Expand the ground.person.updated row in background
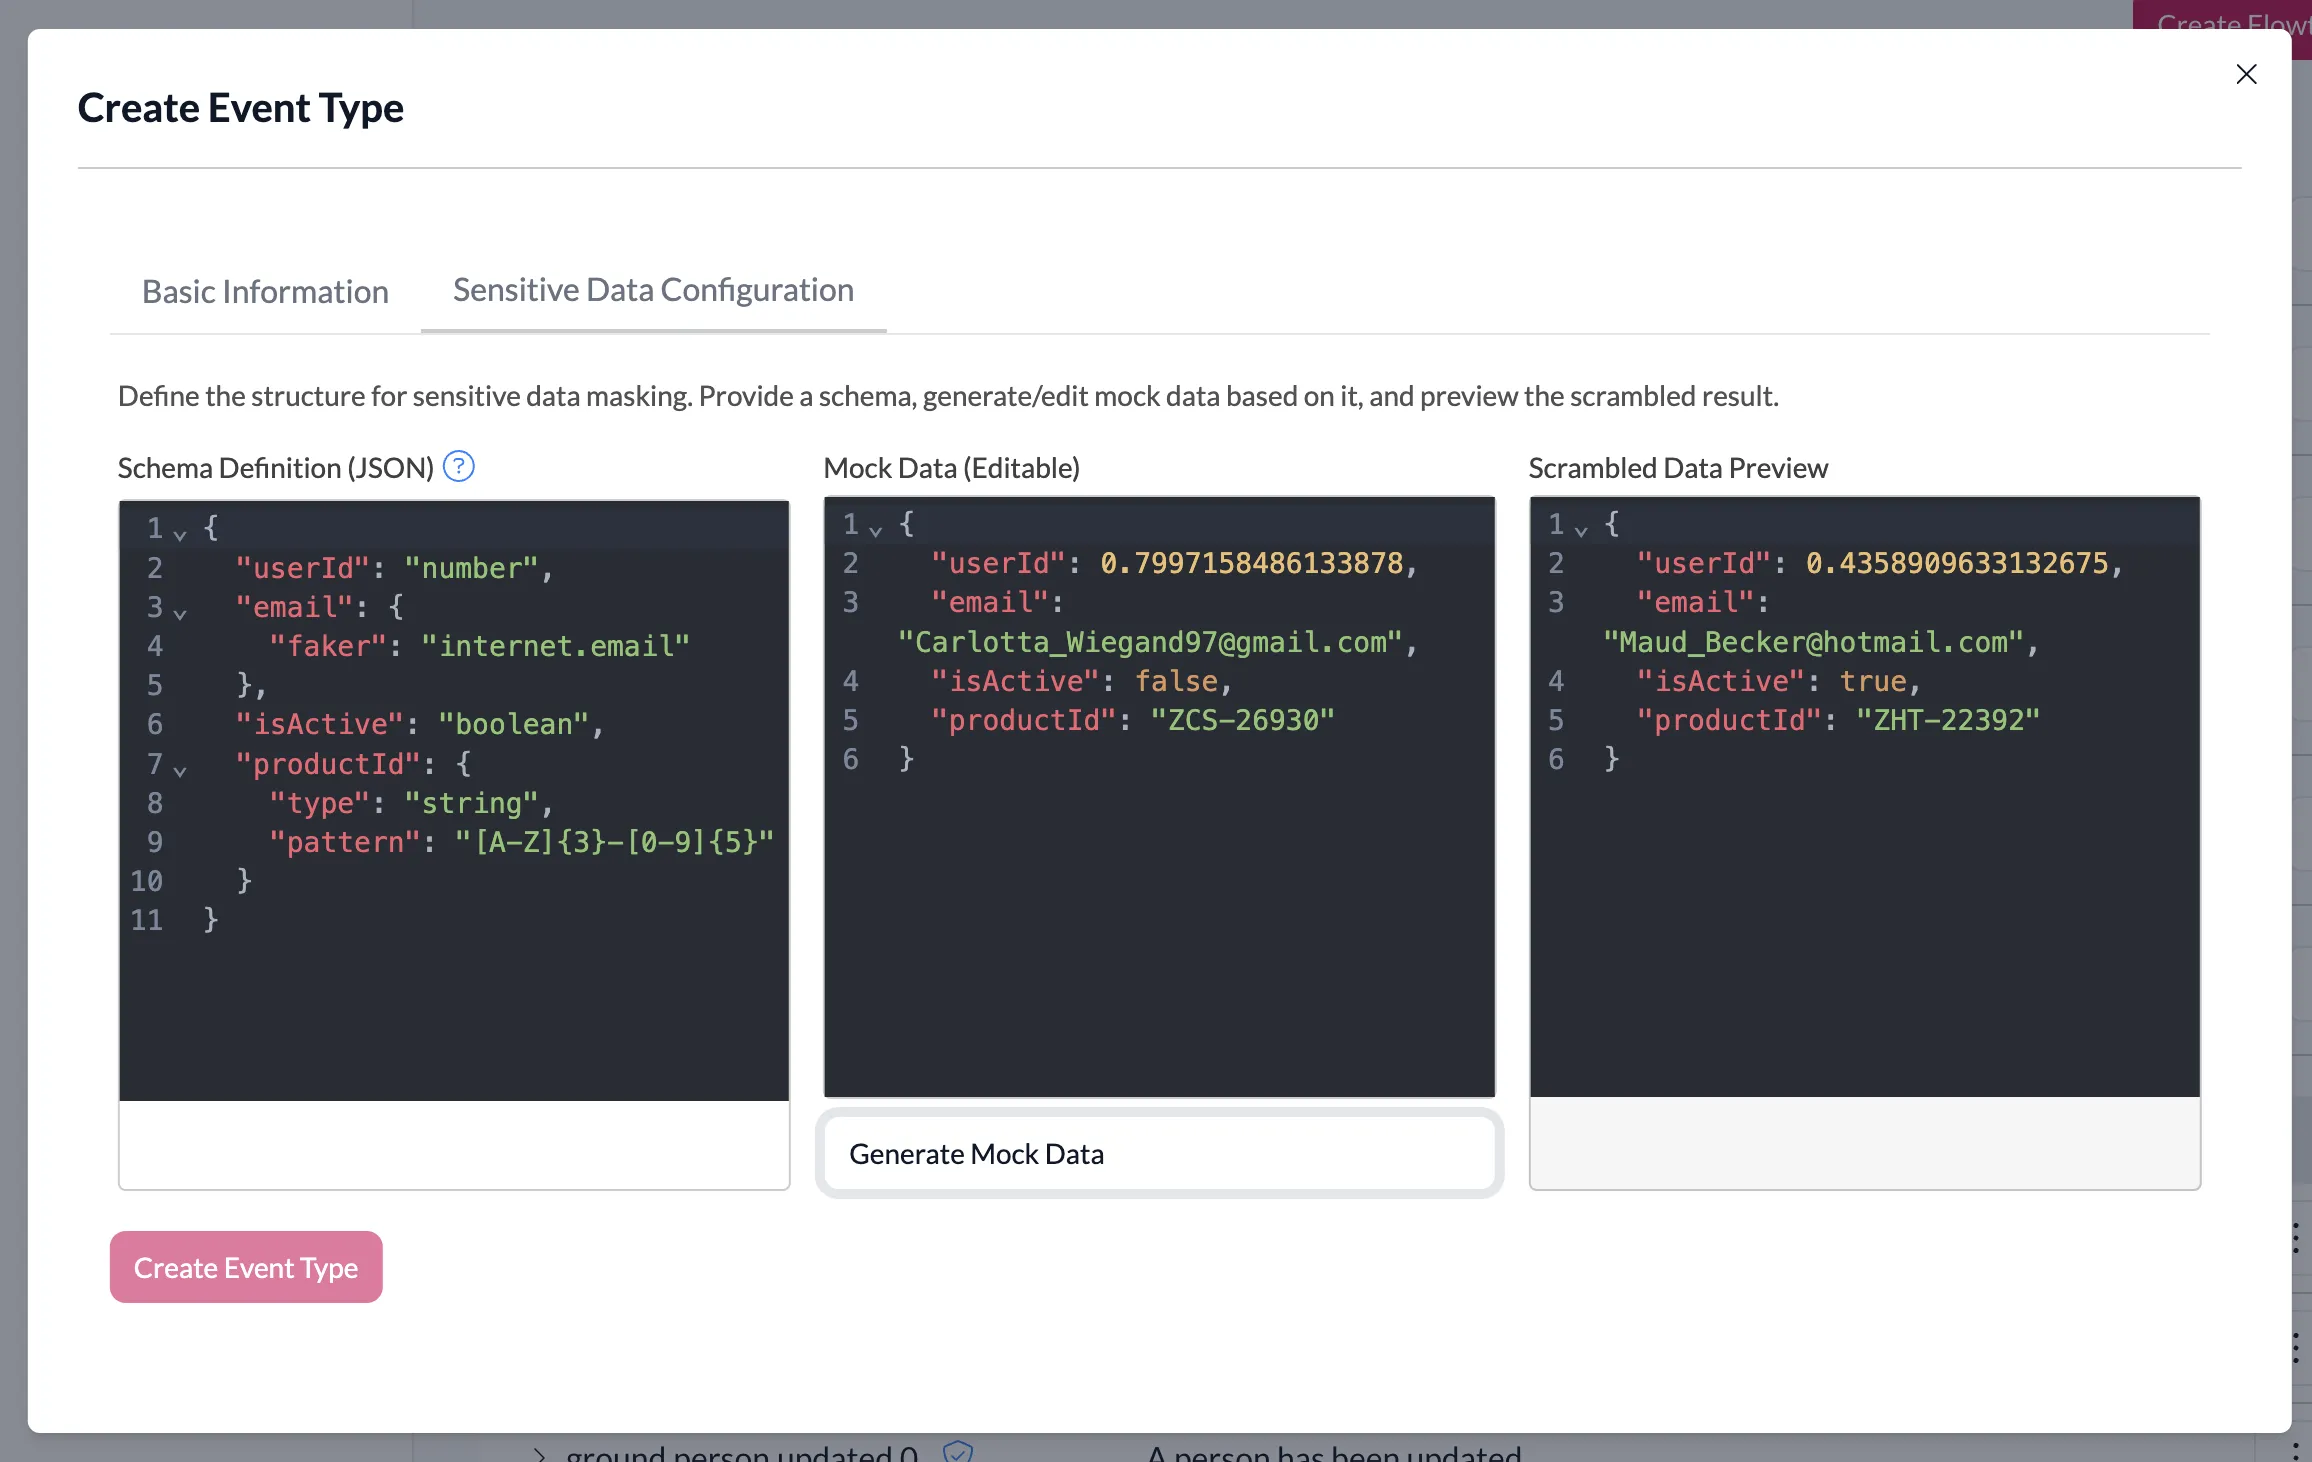2312x1462 pixels. coord(540,1454)
